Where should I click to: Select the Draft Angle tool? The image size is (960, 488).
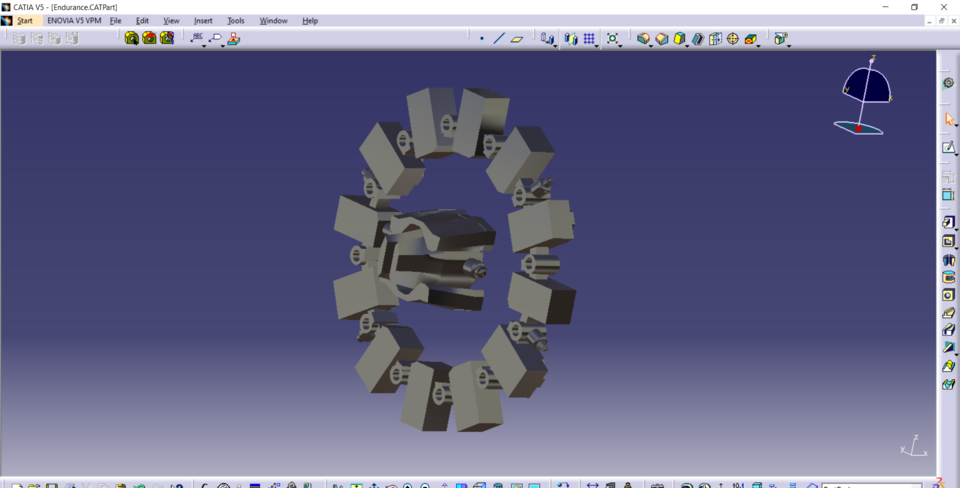coord(679,39)
